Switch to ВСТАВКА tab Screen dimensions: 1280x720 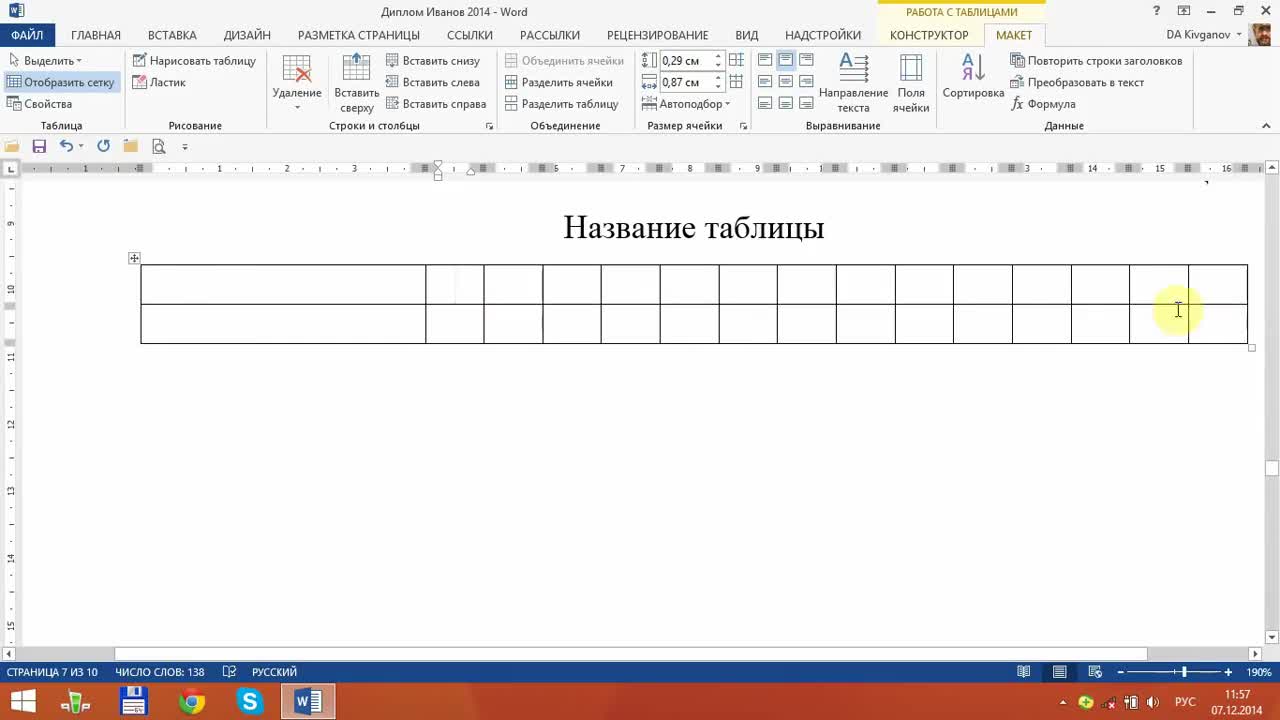pos(172,35)
